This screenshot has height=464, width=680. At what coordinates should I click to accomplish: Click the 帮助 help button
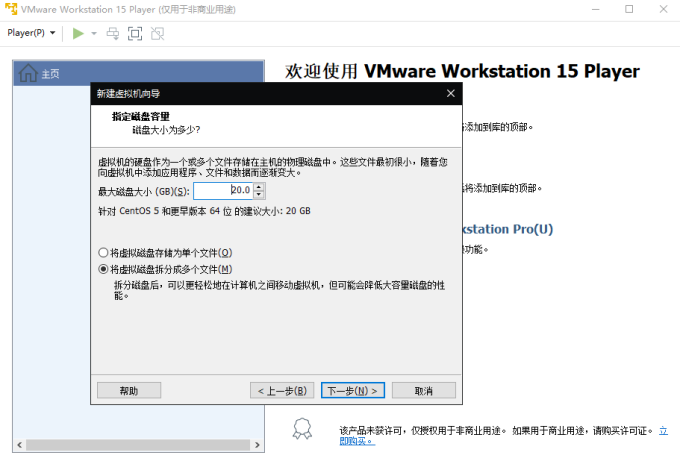coord(129,390)
